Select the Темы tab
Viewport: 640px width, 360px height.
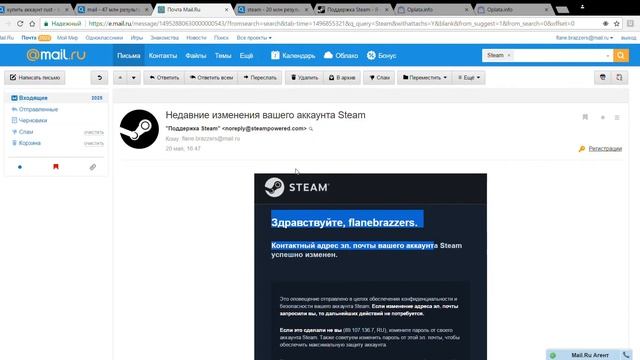coord(223,56)
